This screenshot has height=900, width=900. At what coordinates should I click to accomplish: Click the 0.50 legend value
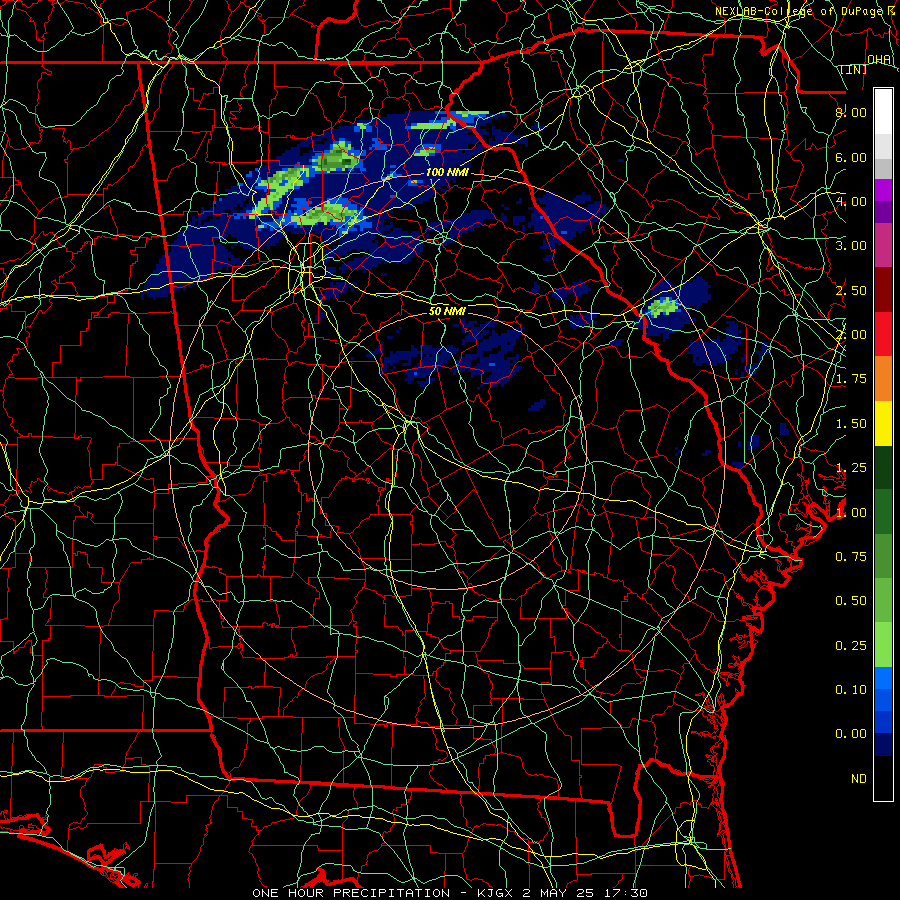tap(851, 600)
